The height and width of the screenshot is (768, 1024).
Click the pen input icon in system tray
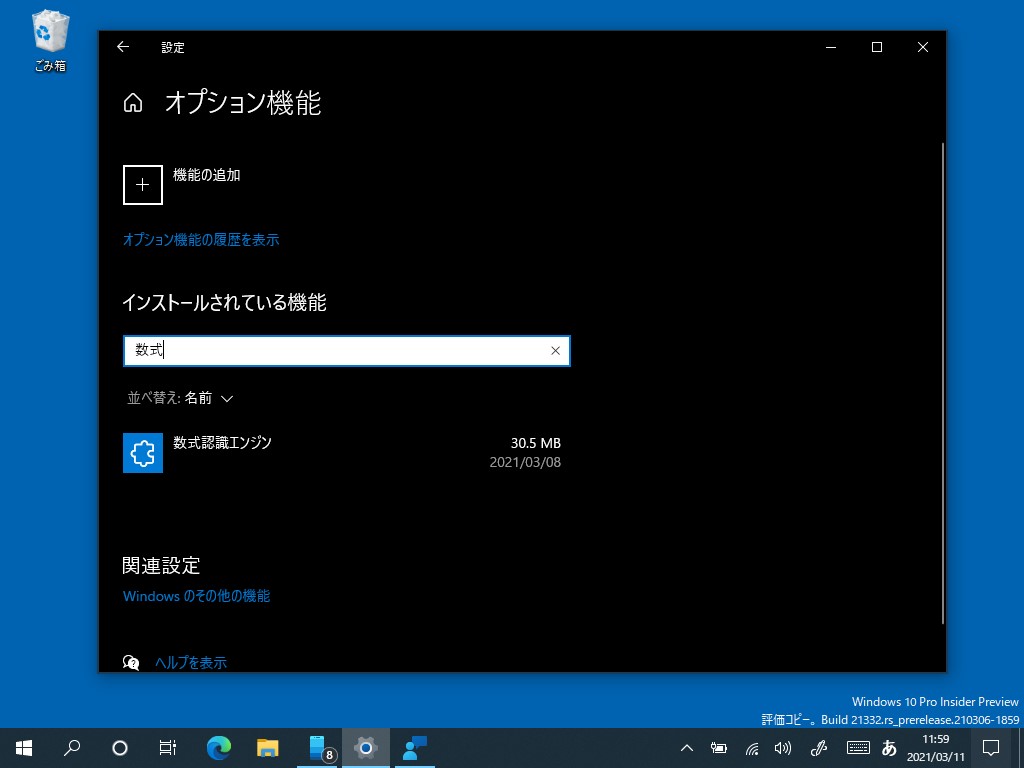[x=819, y=747]
